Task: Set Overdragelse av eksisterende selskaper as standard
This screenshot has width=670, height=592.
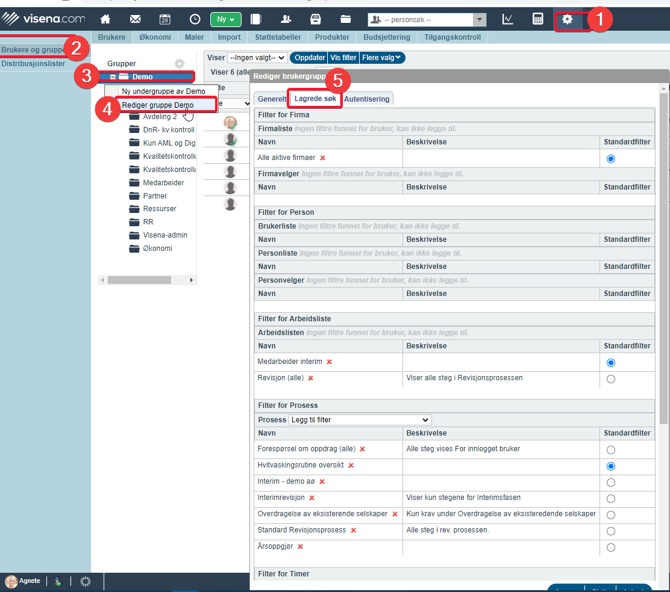Action: coord(611,515)
